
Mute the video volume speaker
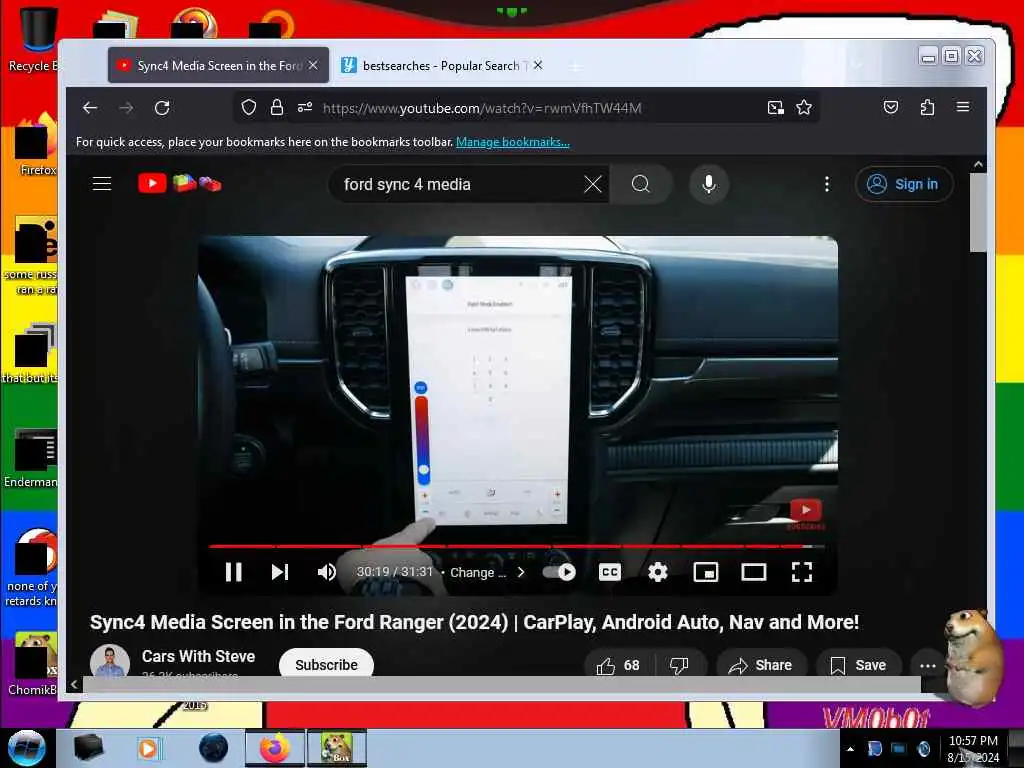[x=327, y=572]
